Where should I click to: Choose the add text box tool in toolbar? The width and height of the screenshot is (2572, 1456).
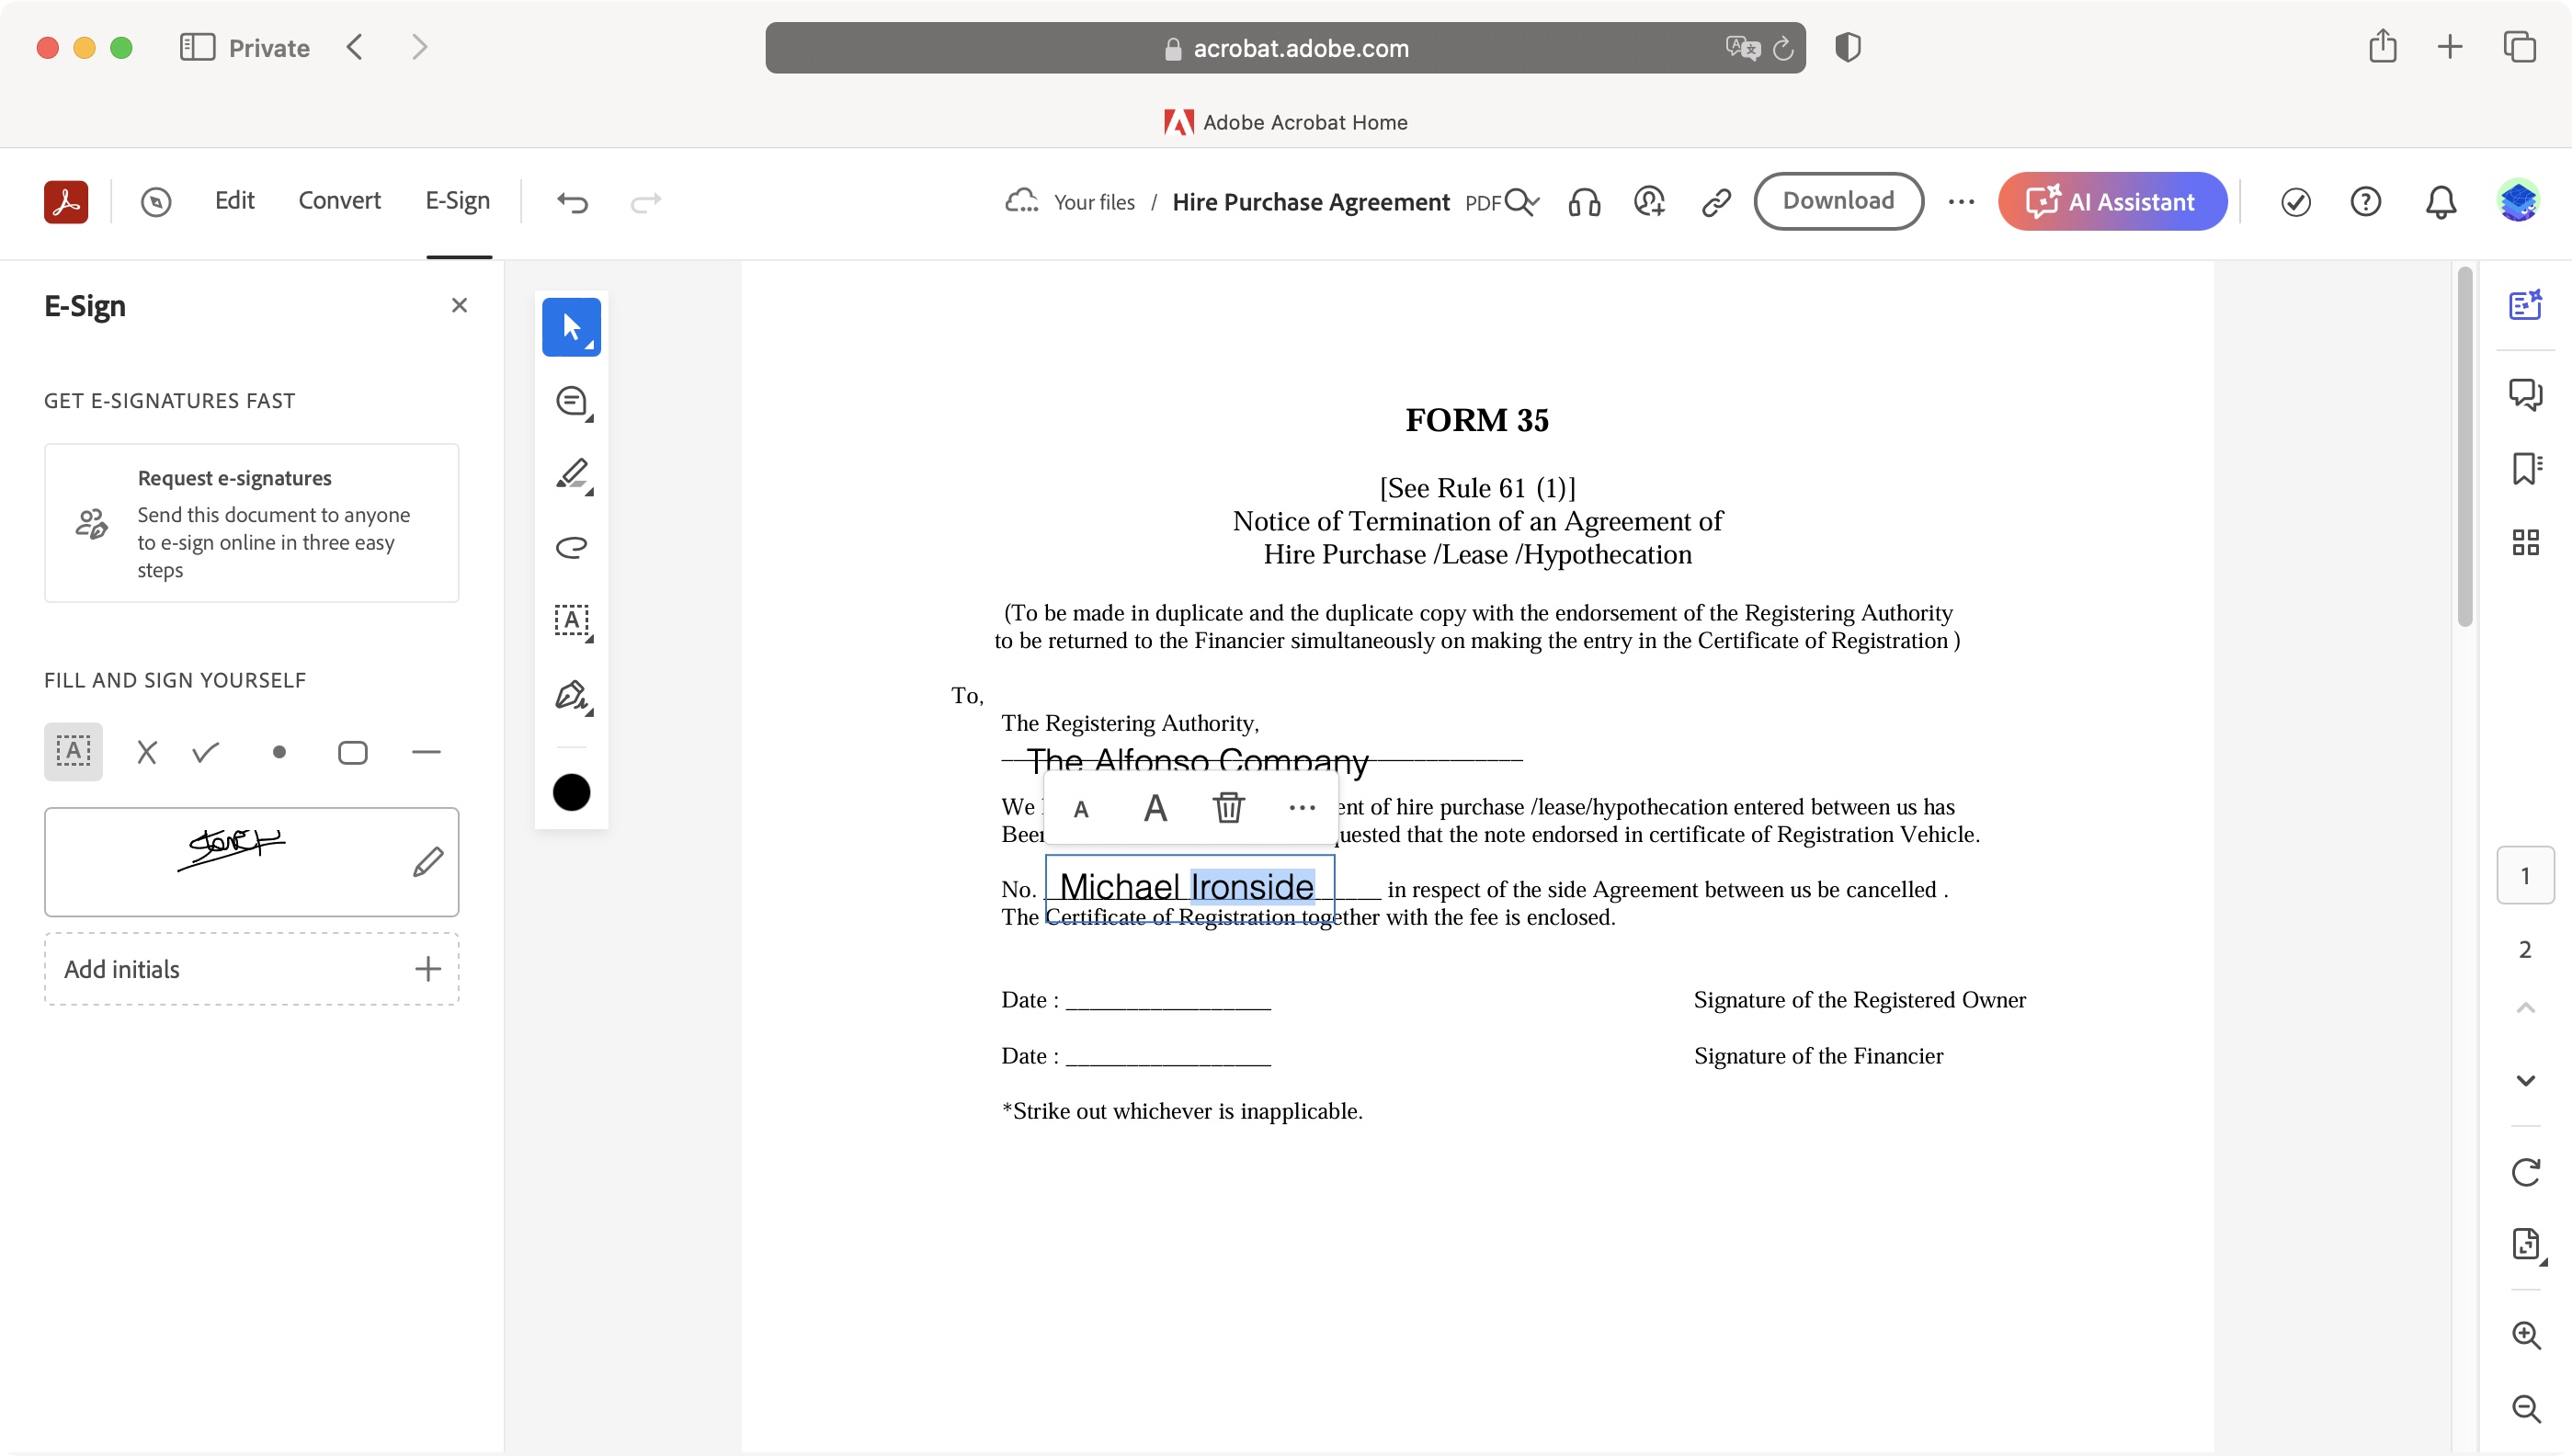point(573,622)
